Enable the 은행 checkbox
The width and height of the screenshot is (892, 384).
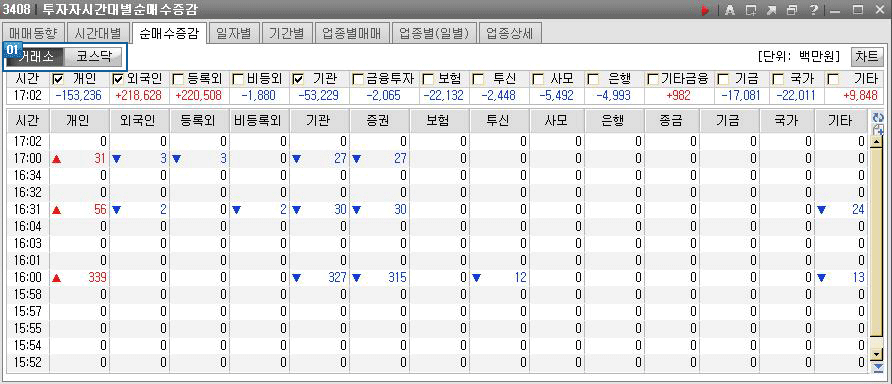[x=593, y=79]
